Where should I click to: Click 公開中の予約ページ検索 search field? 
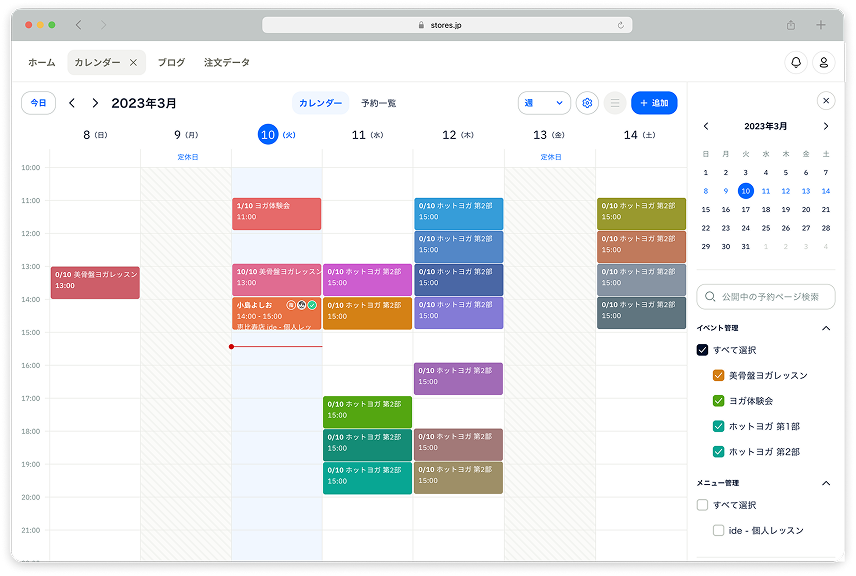pyautogui.click(x=765, y=296)
